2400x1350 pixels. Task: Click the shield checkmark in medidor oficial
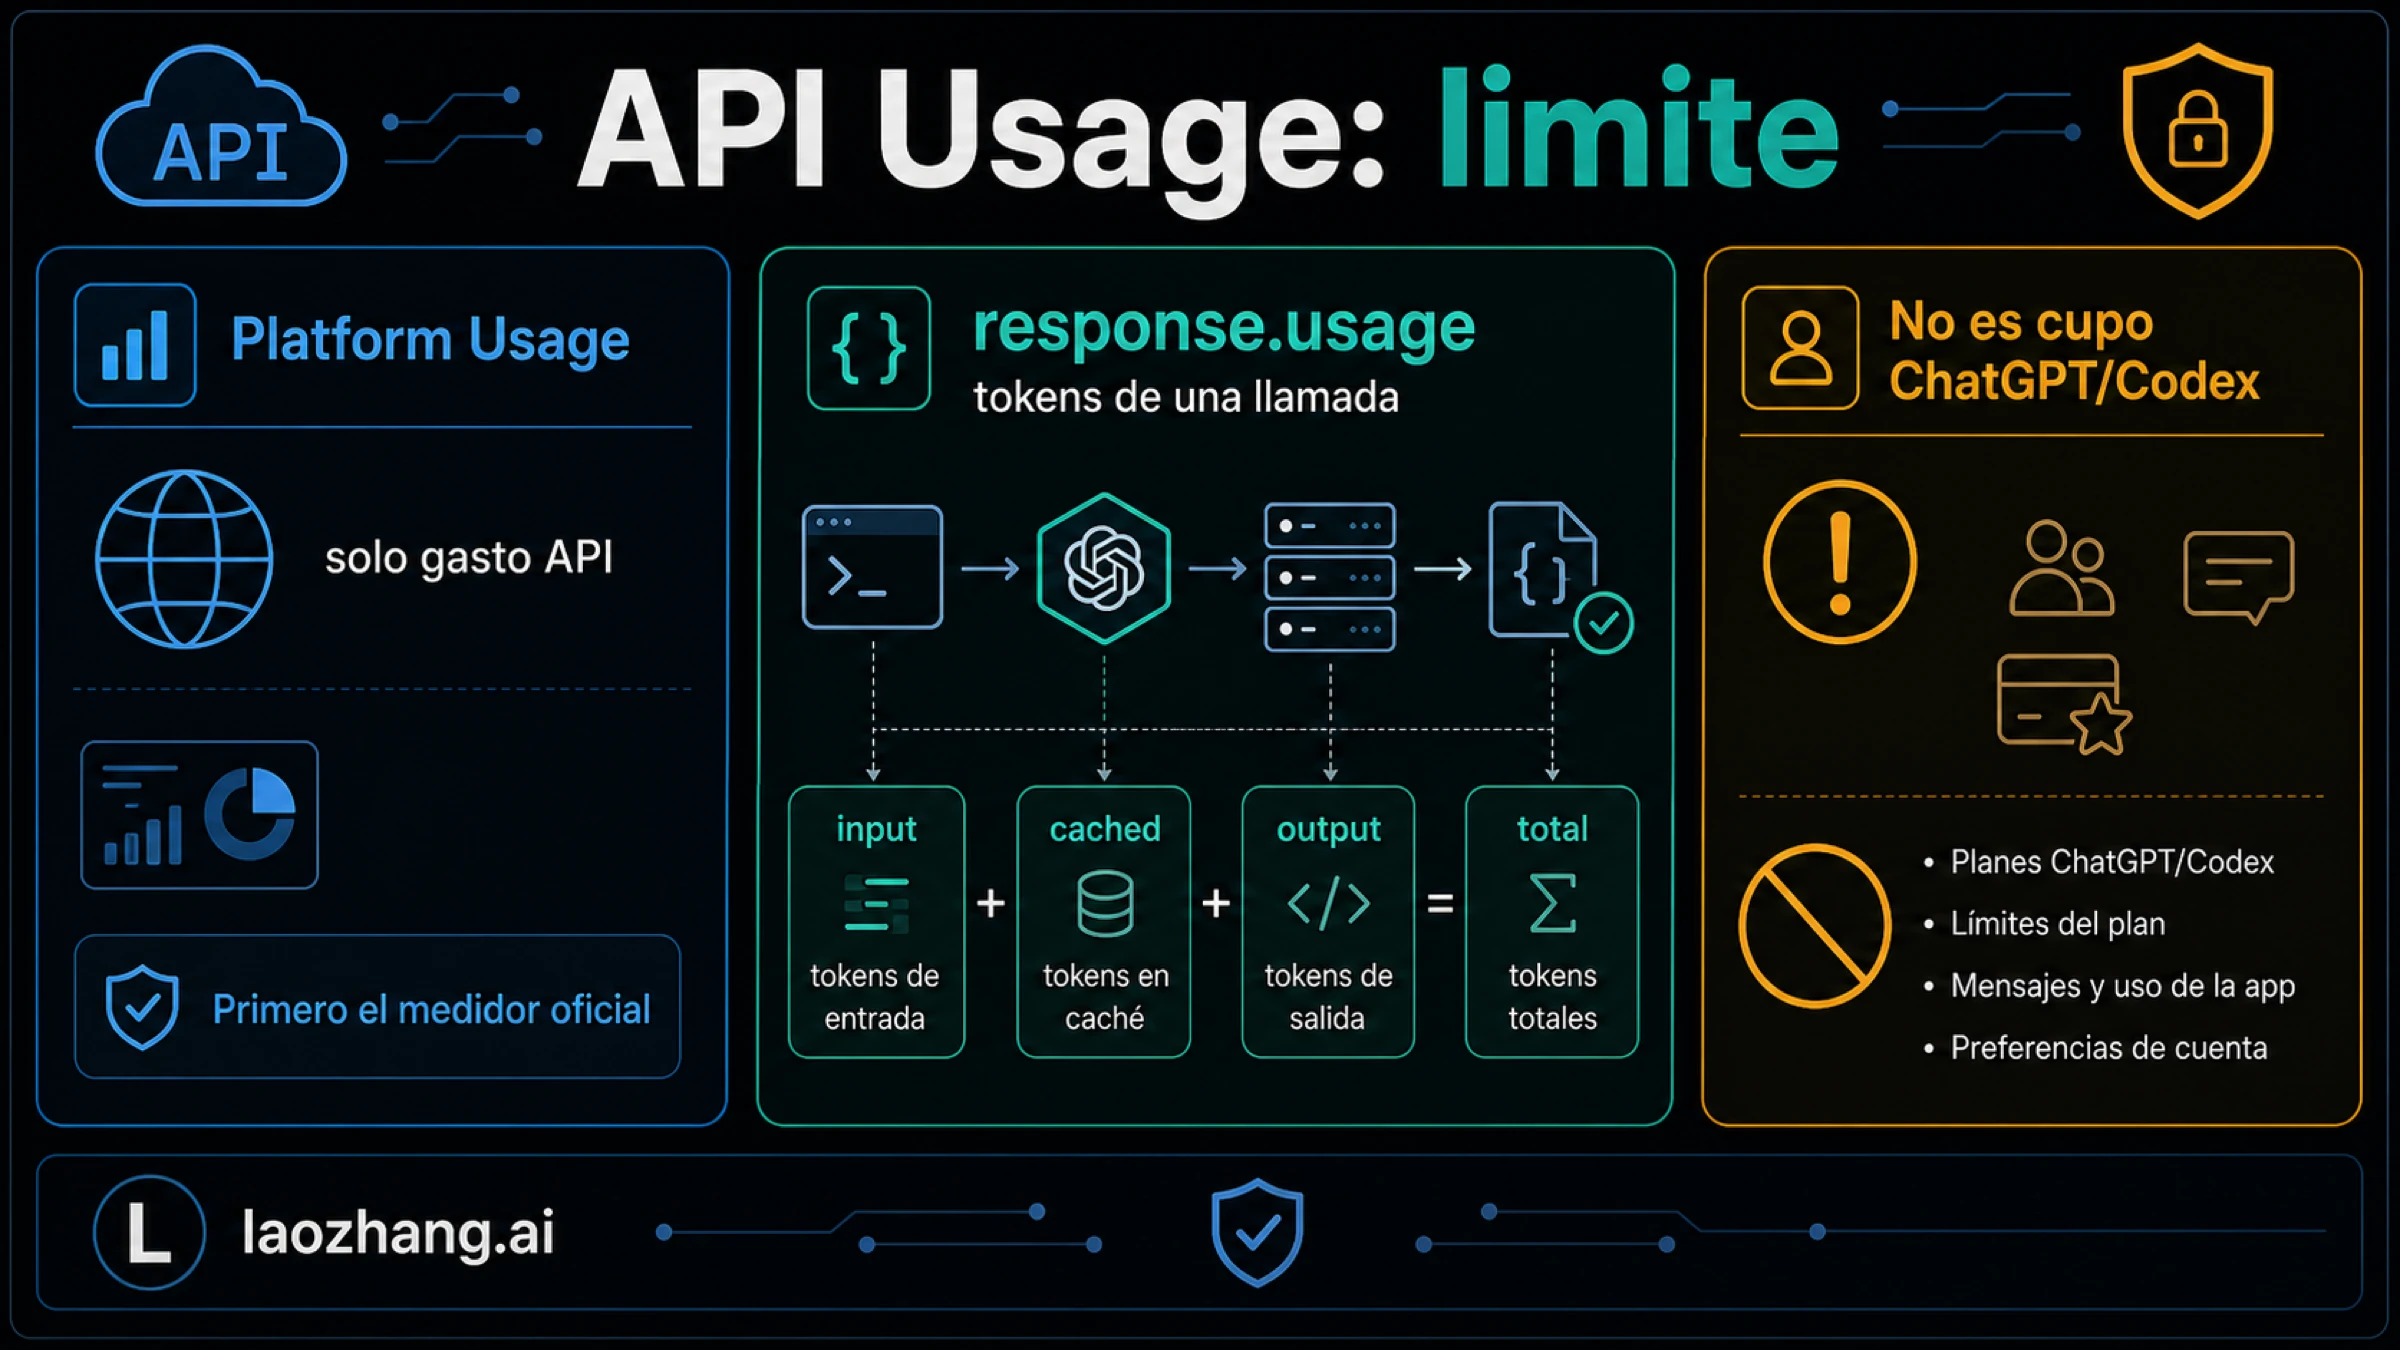point(142,1007)
